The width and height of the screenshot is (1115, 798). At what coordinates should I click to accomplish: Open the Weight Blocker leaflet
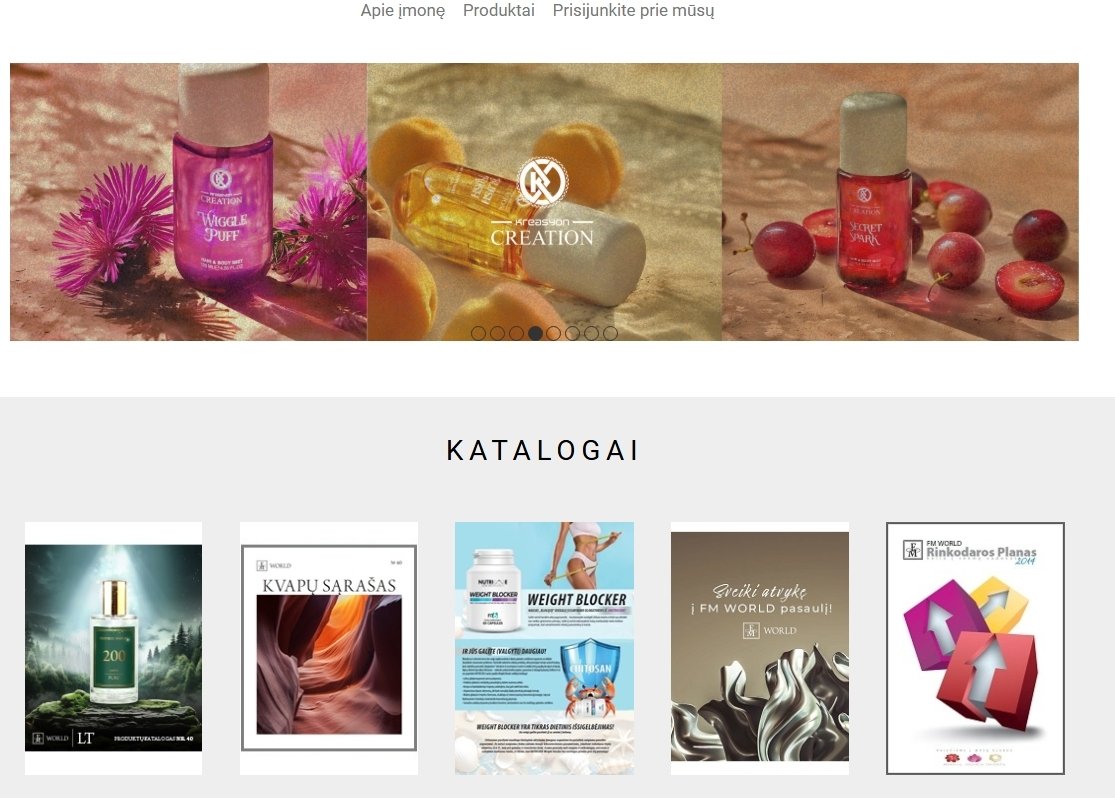pos(544,648)
